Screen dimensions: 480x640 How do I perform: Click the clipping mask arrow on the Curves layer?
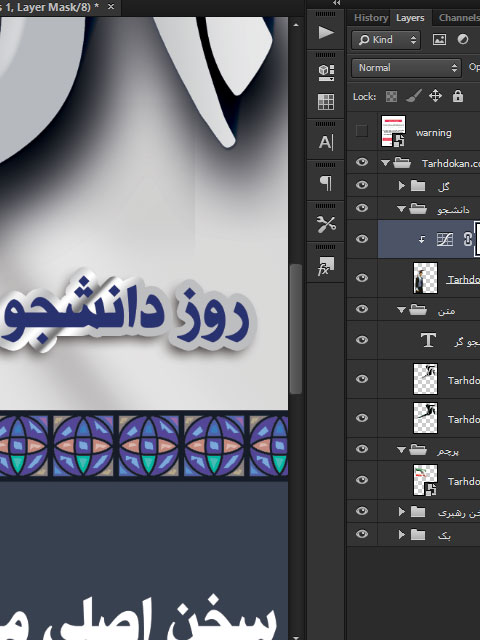coord(422,240)
